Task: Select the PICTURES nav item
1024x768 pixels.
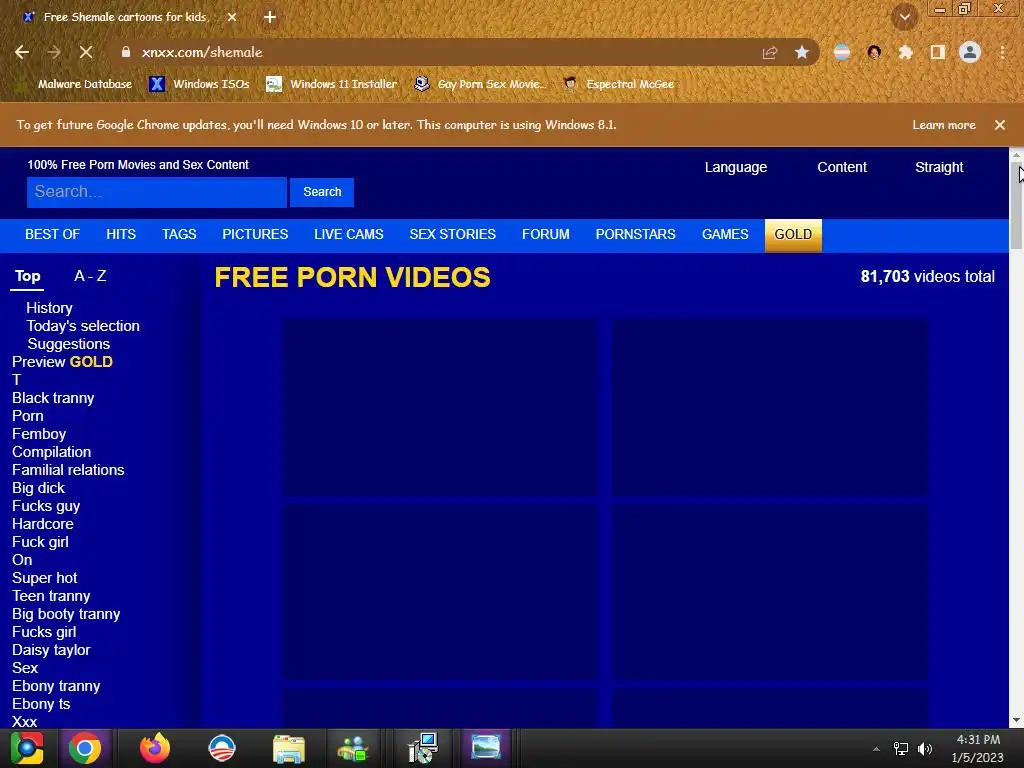Action: pyautogui.click(x=255, y=234)
